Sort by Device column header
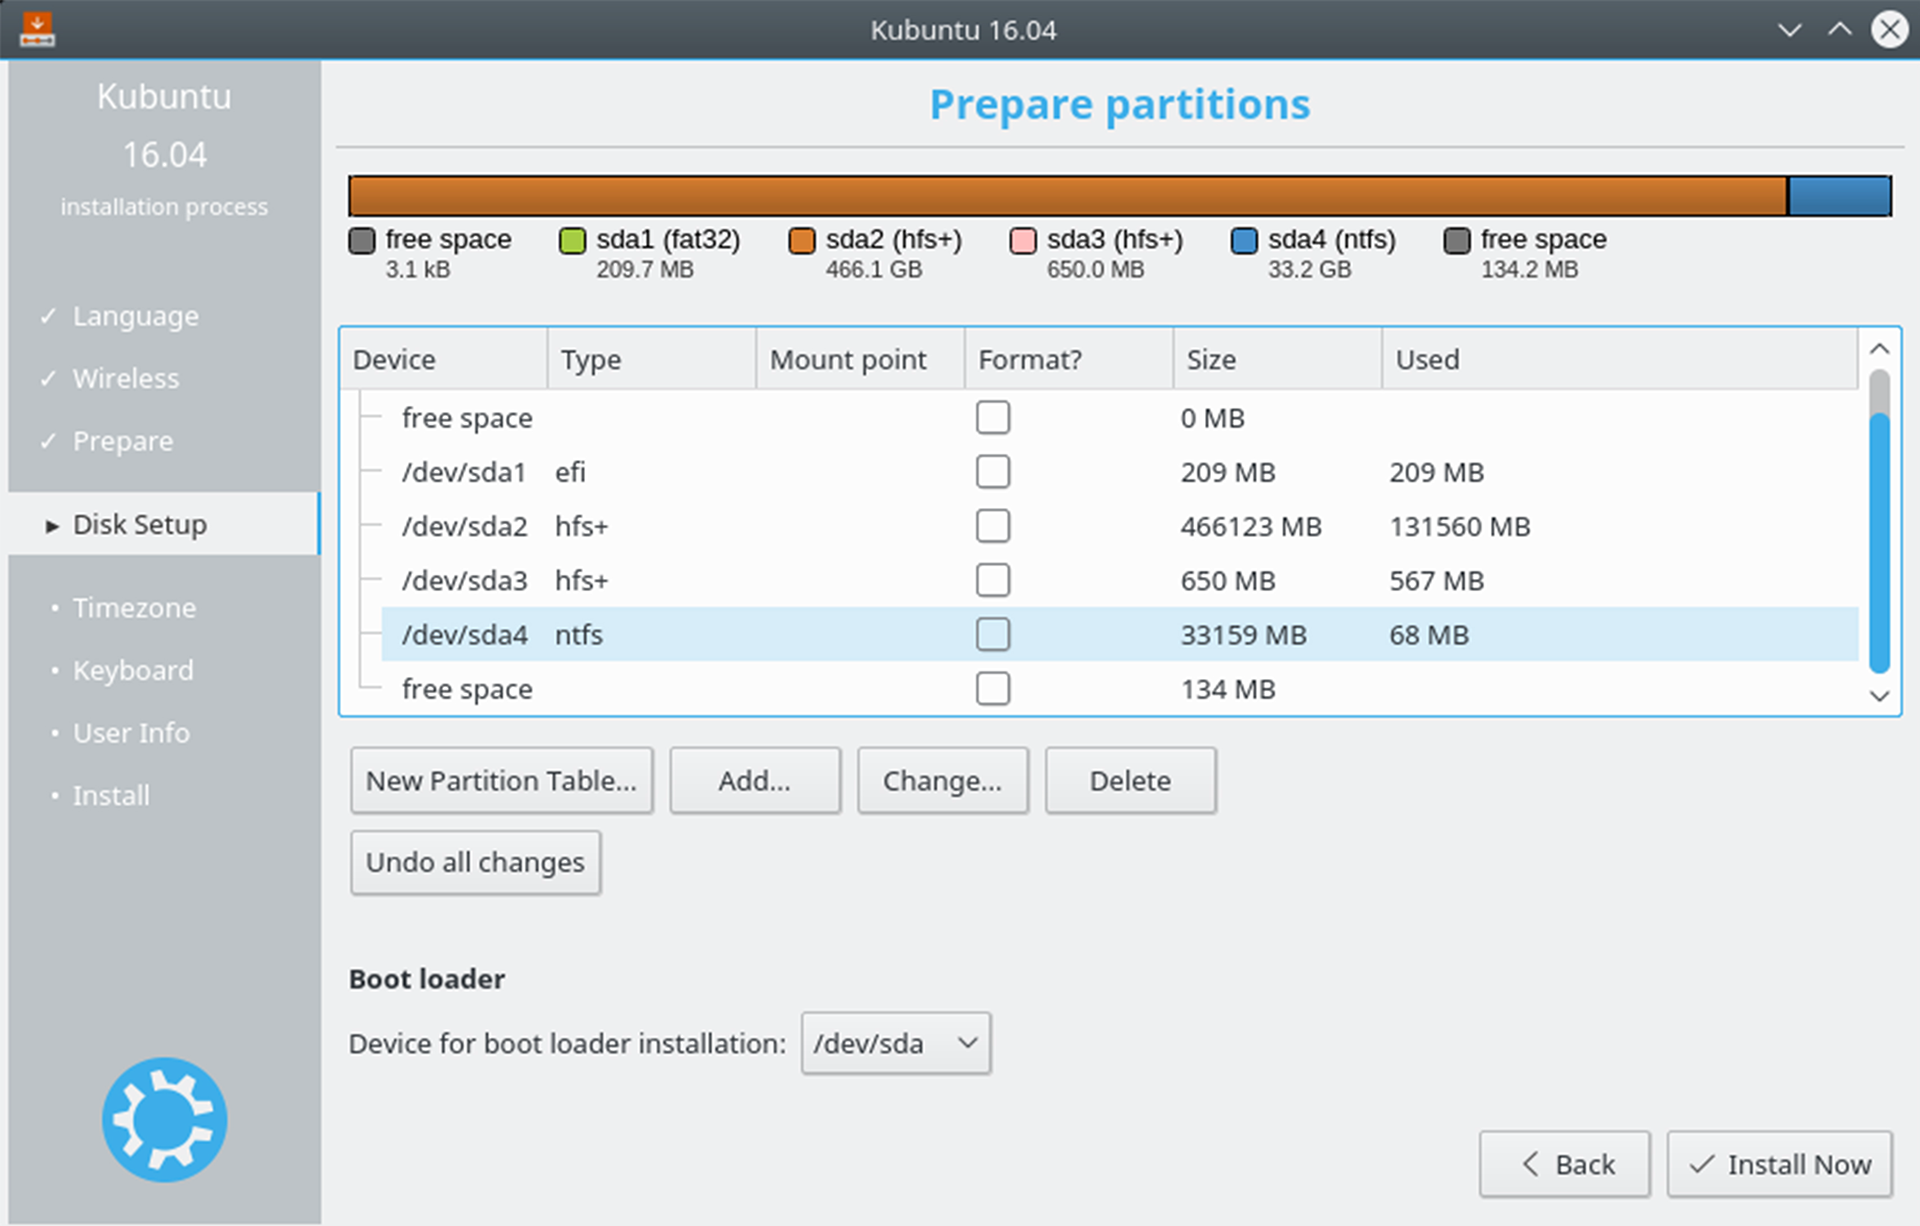Screen dimensions: 1920x1226 tap(444, 359)
